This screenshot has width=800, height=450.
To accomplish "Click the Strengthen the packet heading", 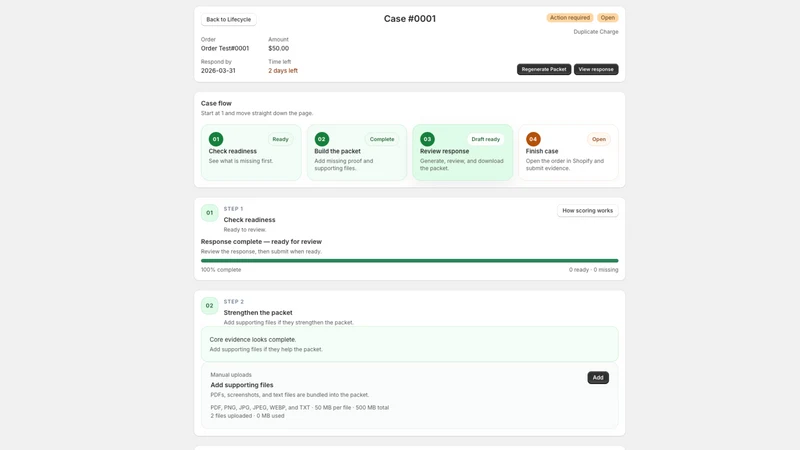I will [258, 313].
